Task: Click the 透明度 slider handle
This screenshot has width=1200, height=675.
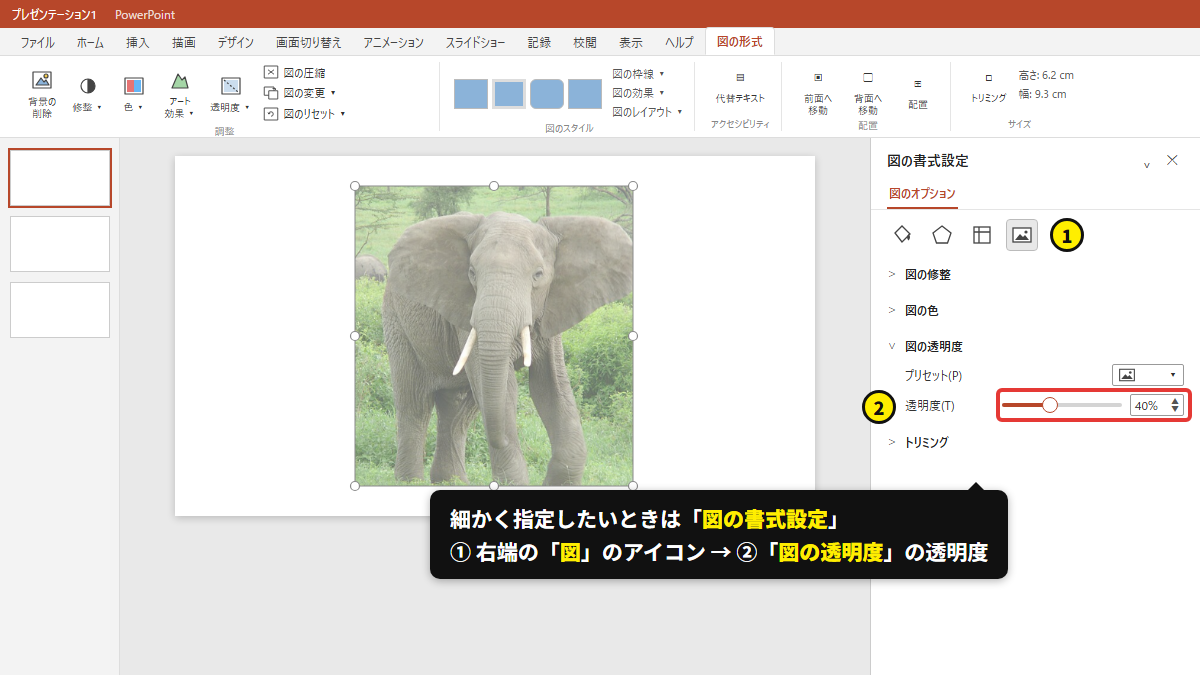Action: pos(1050,405)
